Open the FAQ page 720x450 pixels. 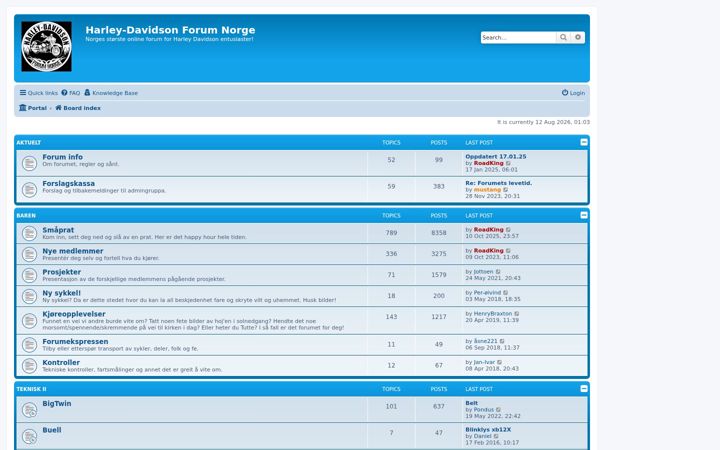tap(71, 93)
